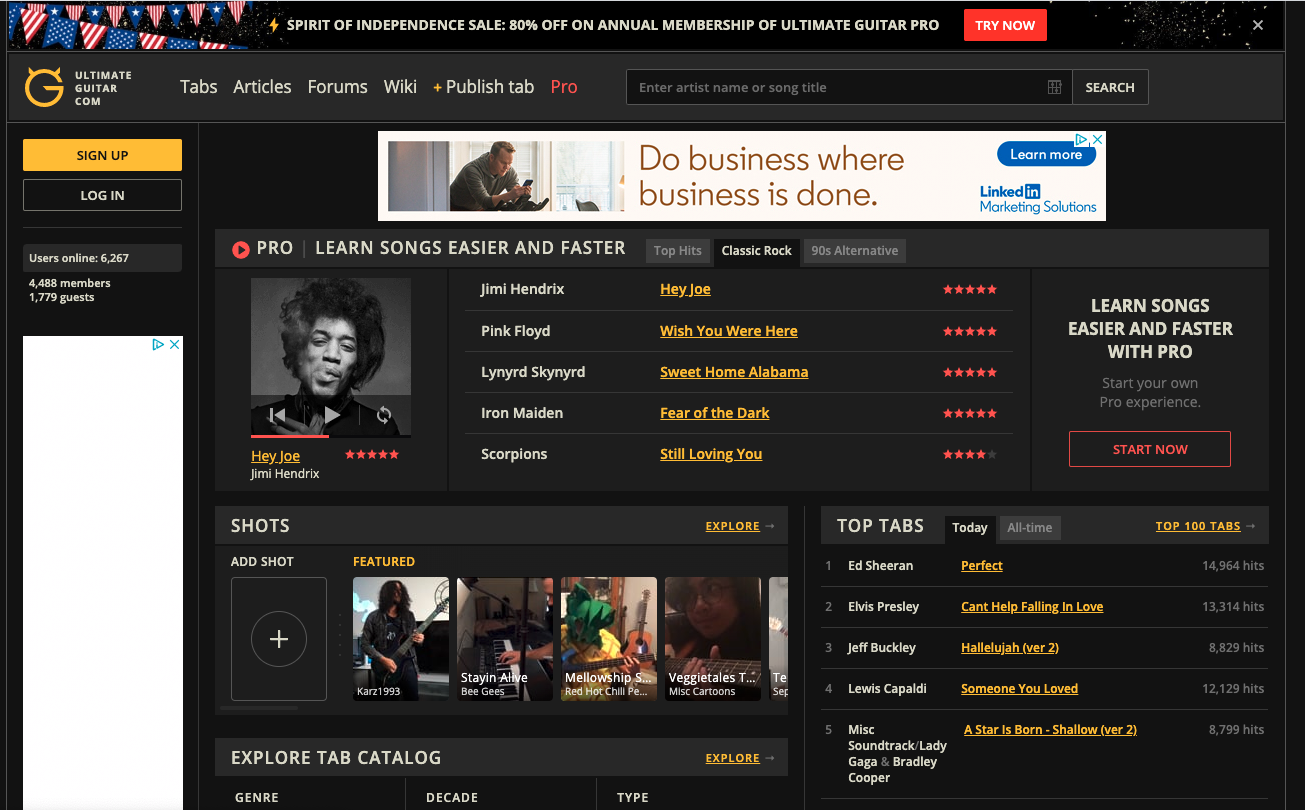Click the Log In button
The width and height of the screenshot is (1305, 810).
tap(102, 195)
